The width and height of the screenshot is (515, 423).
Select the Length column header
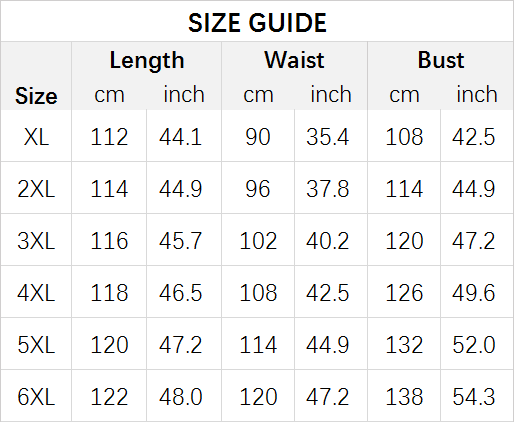tap(147, 60)
